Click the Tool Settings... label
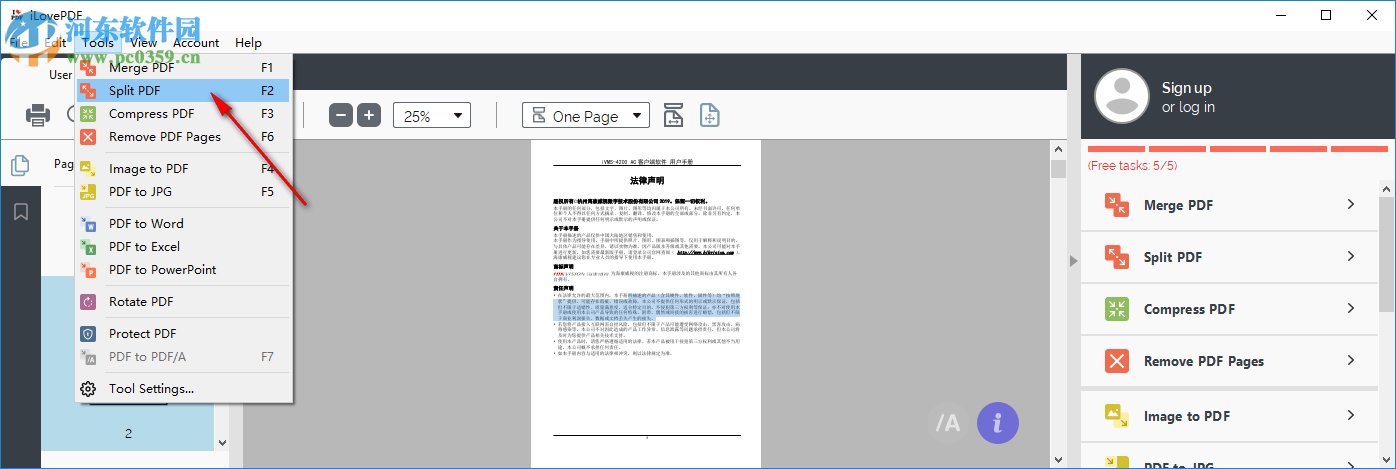 [151, 389]
